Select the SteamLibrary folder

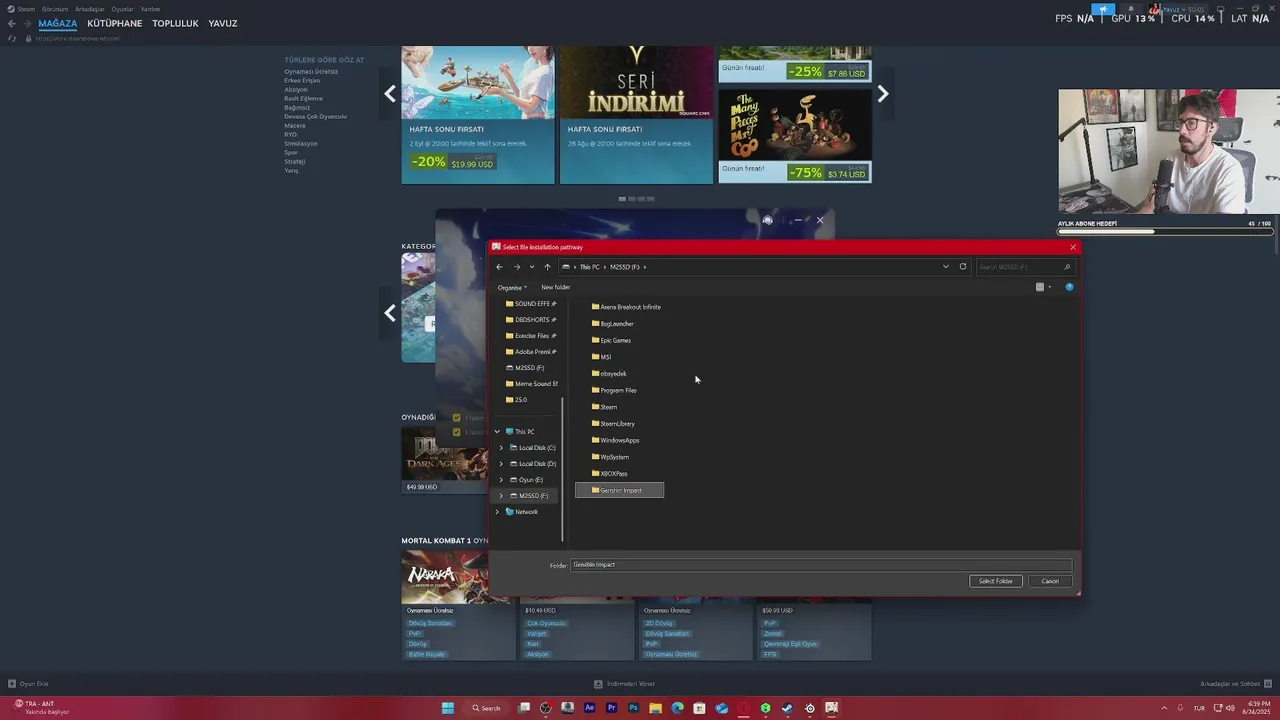tap(613, 424)
